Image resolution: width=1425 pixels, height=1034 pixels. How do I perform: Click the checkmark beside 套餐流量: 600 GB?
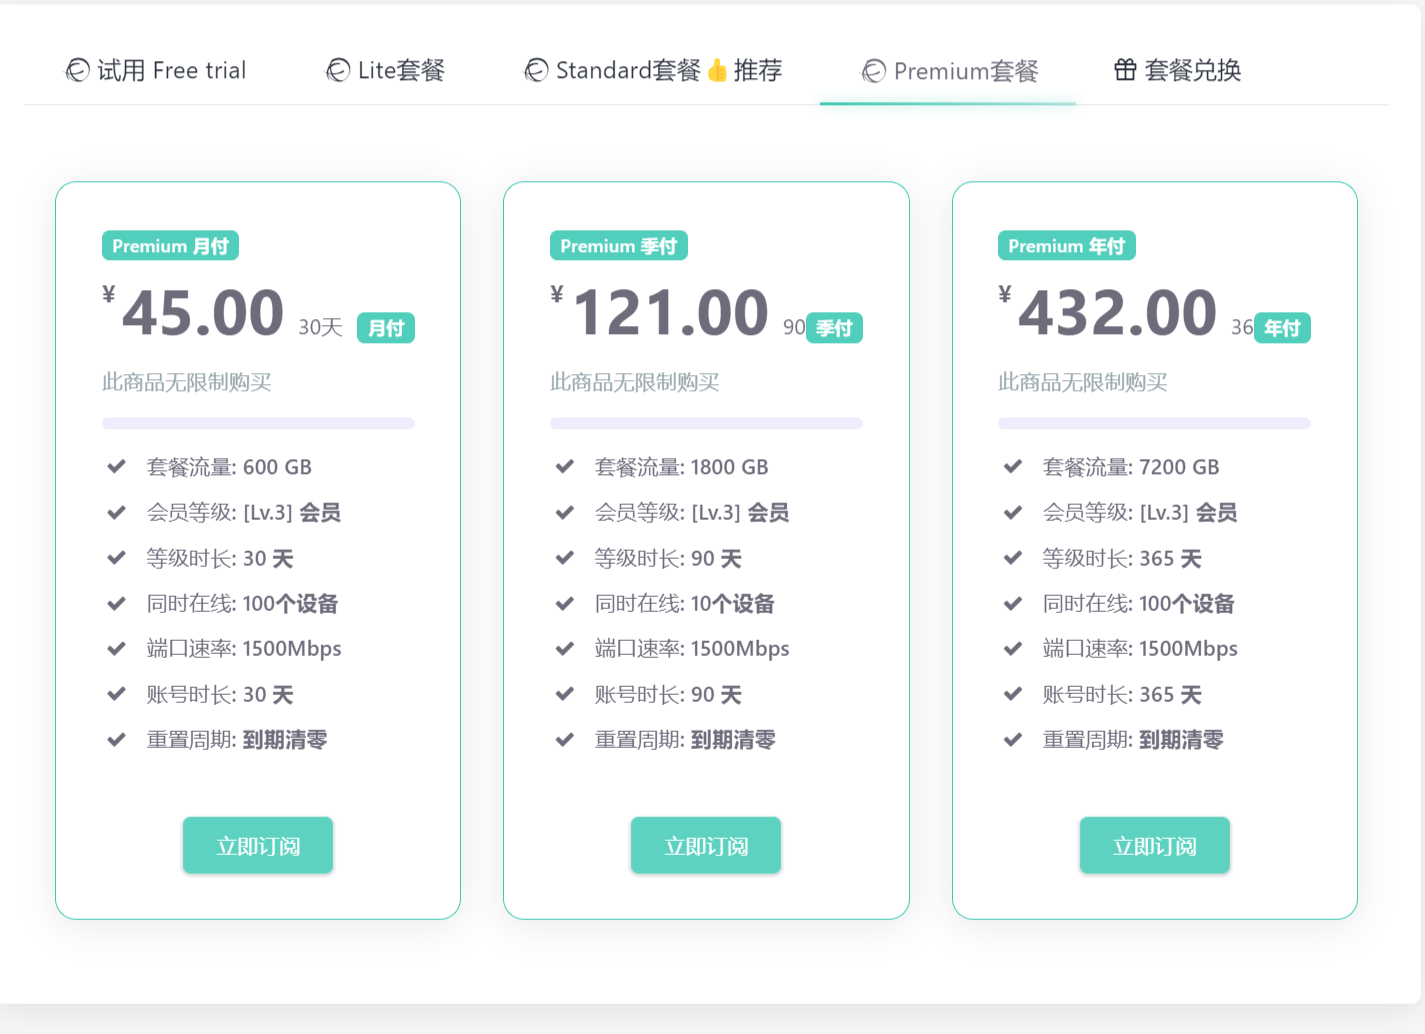[x=116, y=467]
